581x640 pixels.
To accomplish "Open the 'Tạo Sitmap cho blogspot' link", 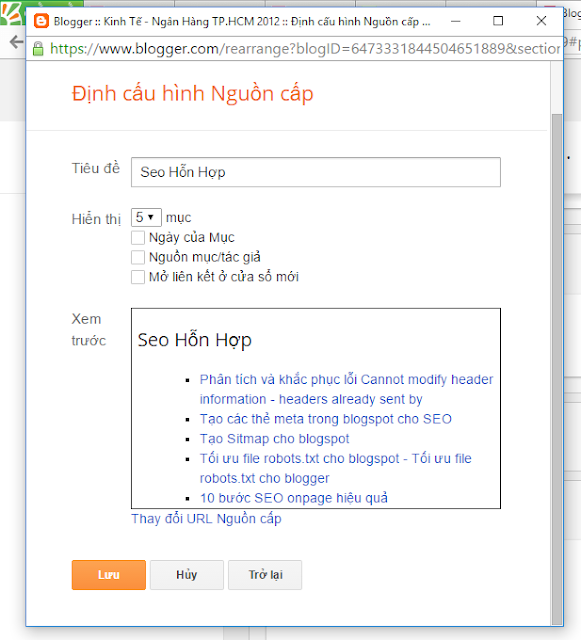I will (x=274, y=439).
